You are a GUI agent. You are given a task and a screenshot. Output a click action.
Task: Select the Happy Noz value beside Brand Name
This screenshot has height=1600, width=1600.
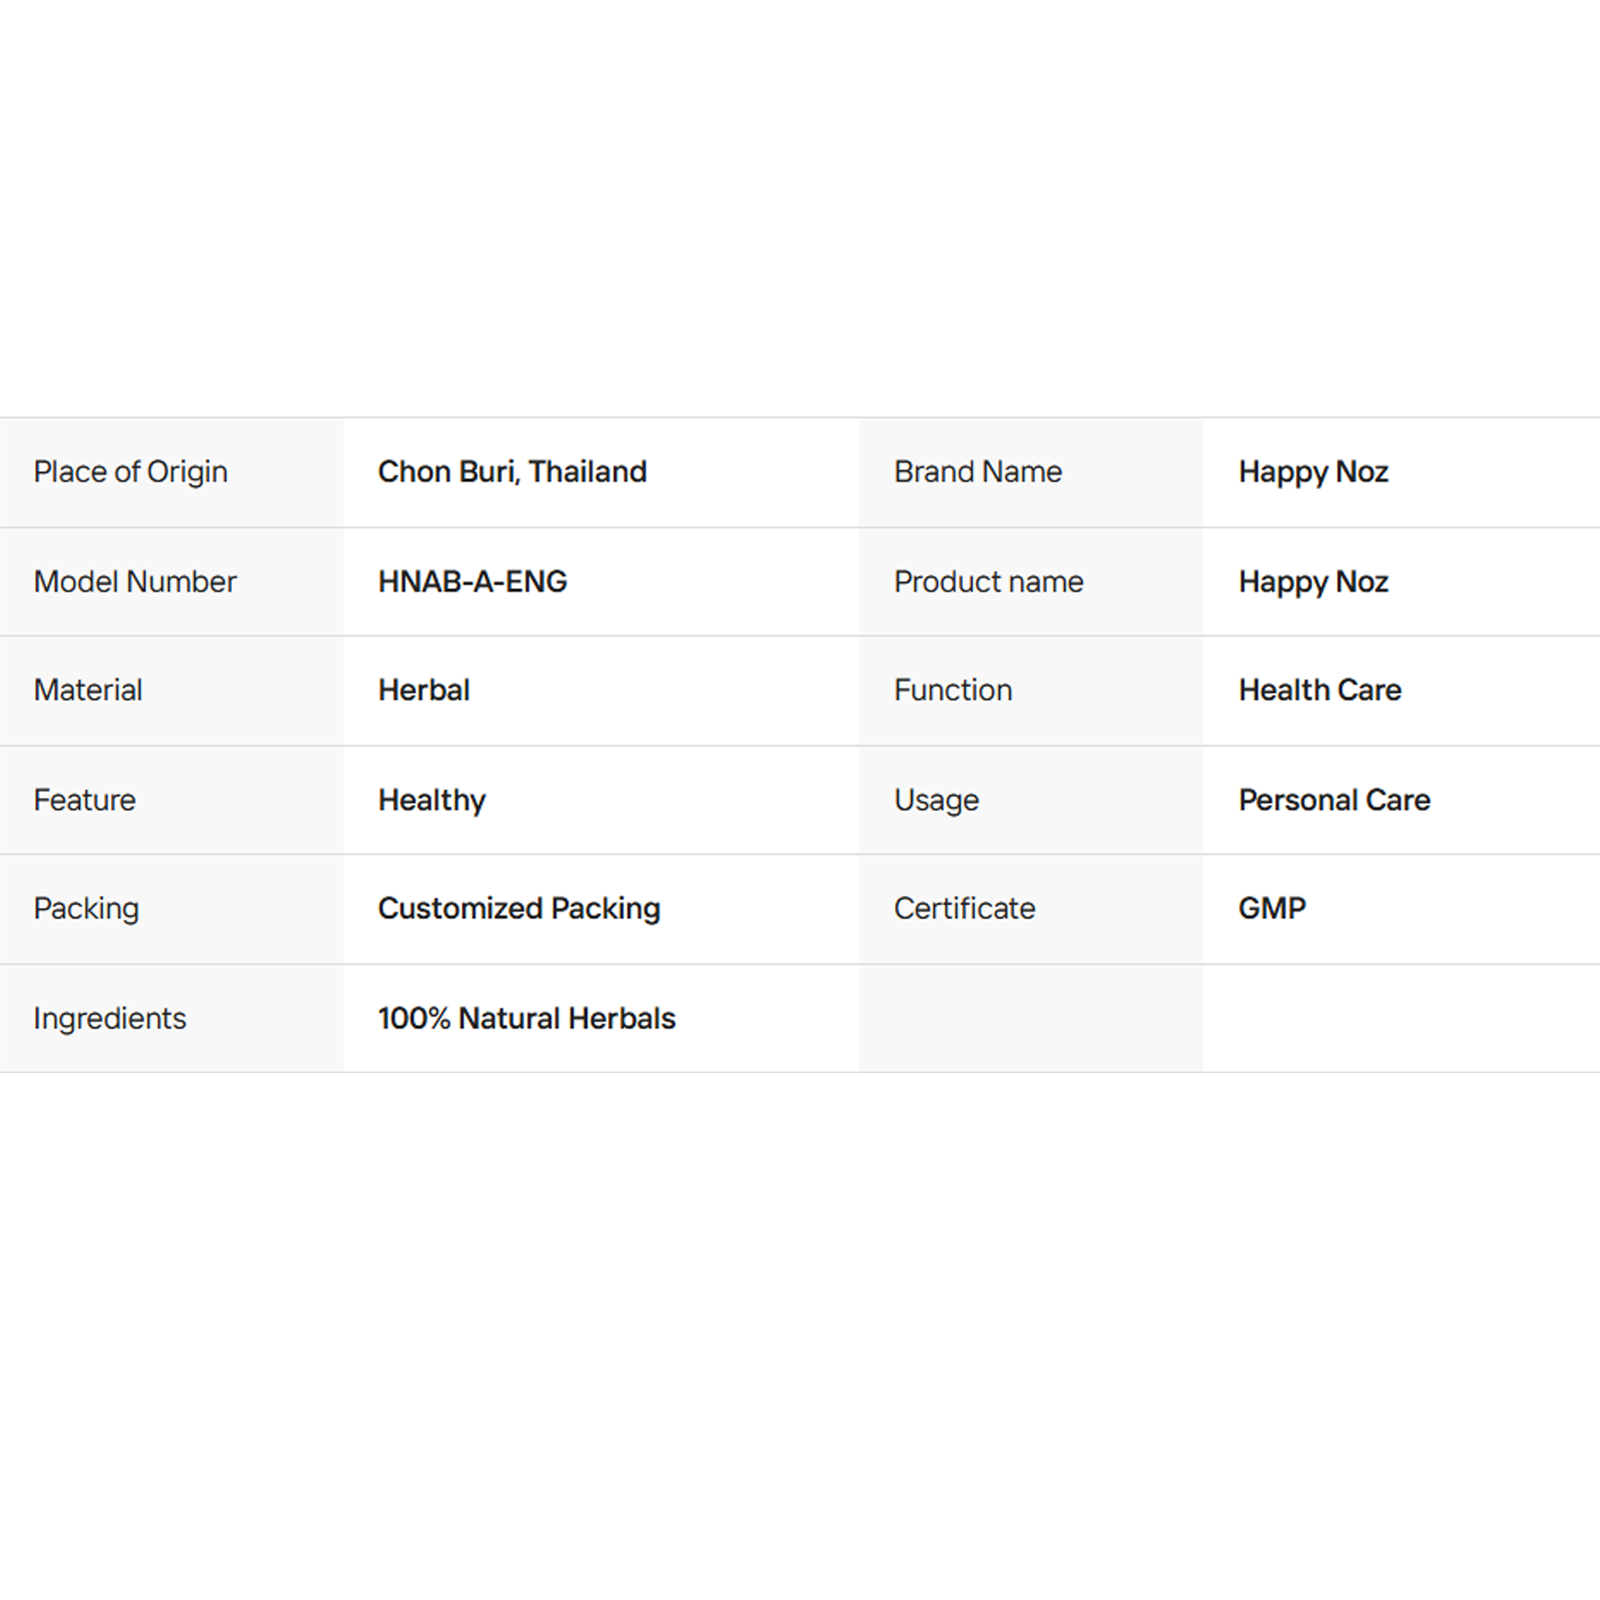click(x=1313, y=472)
